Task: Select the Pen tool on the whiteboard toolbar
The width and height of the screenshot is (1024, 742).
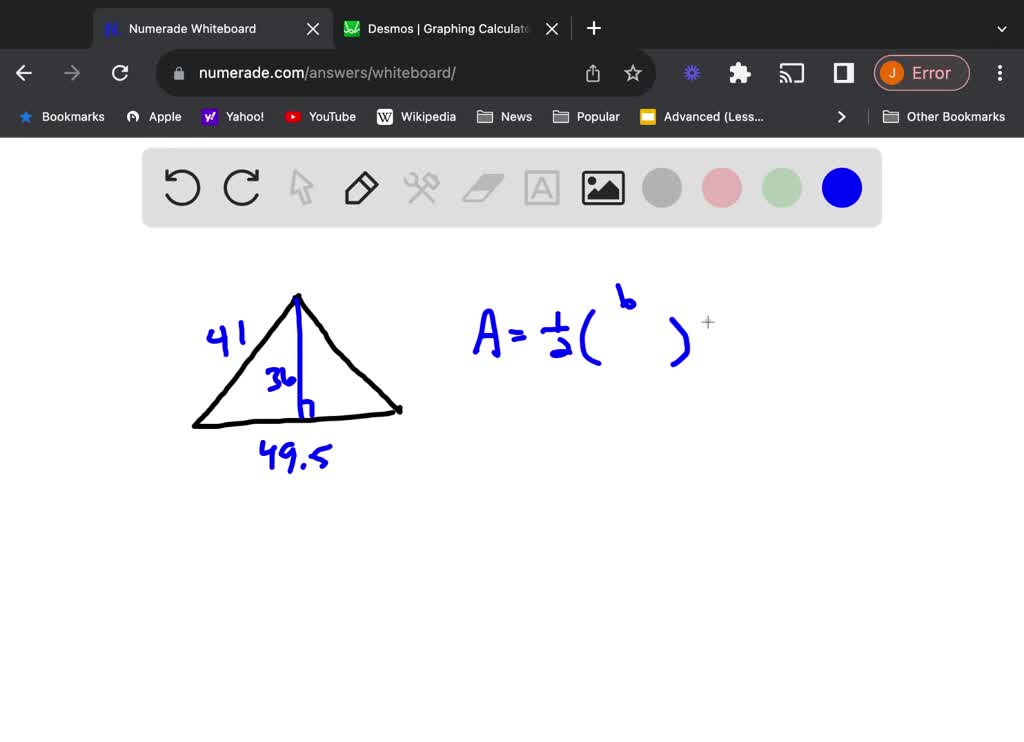Action: click(361, 187)
